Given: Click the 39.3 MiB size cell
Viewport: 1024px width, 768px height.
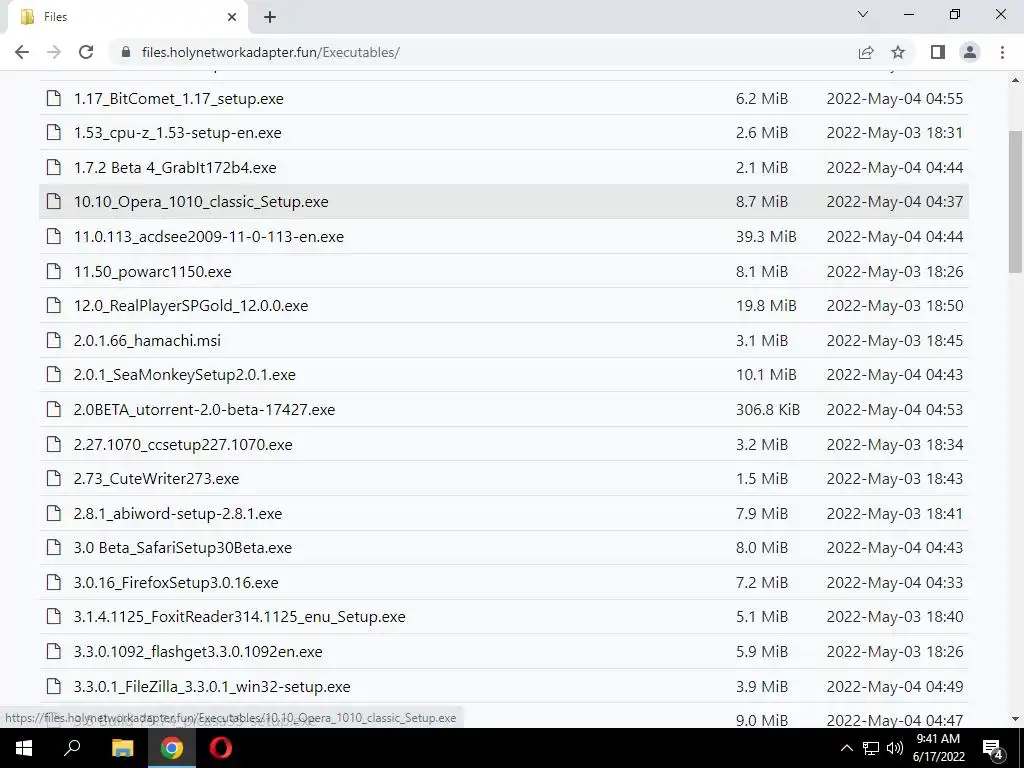Looking at the screenshot, I should coord(766,236).
